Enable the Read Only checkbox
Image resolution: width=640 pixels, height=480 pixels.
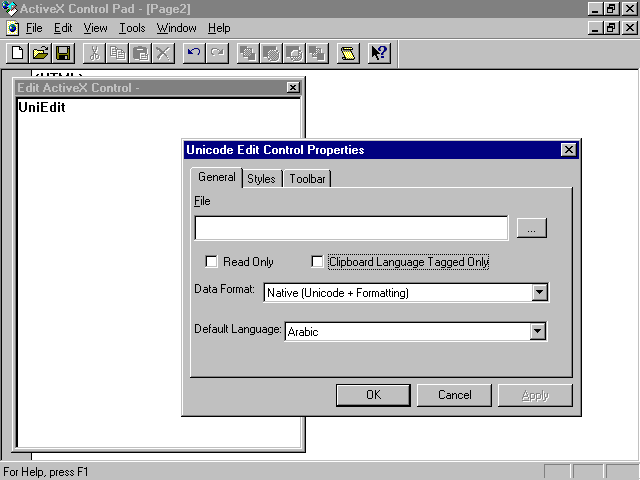tap(211, 262)
